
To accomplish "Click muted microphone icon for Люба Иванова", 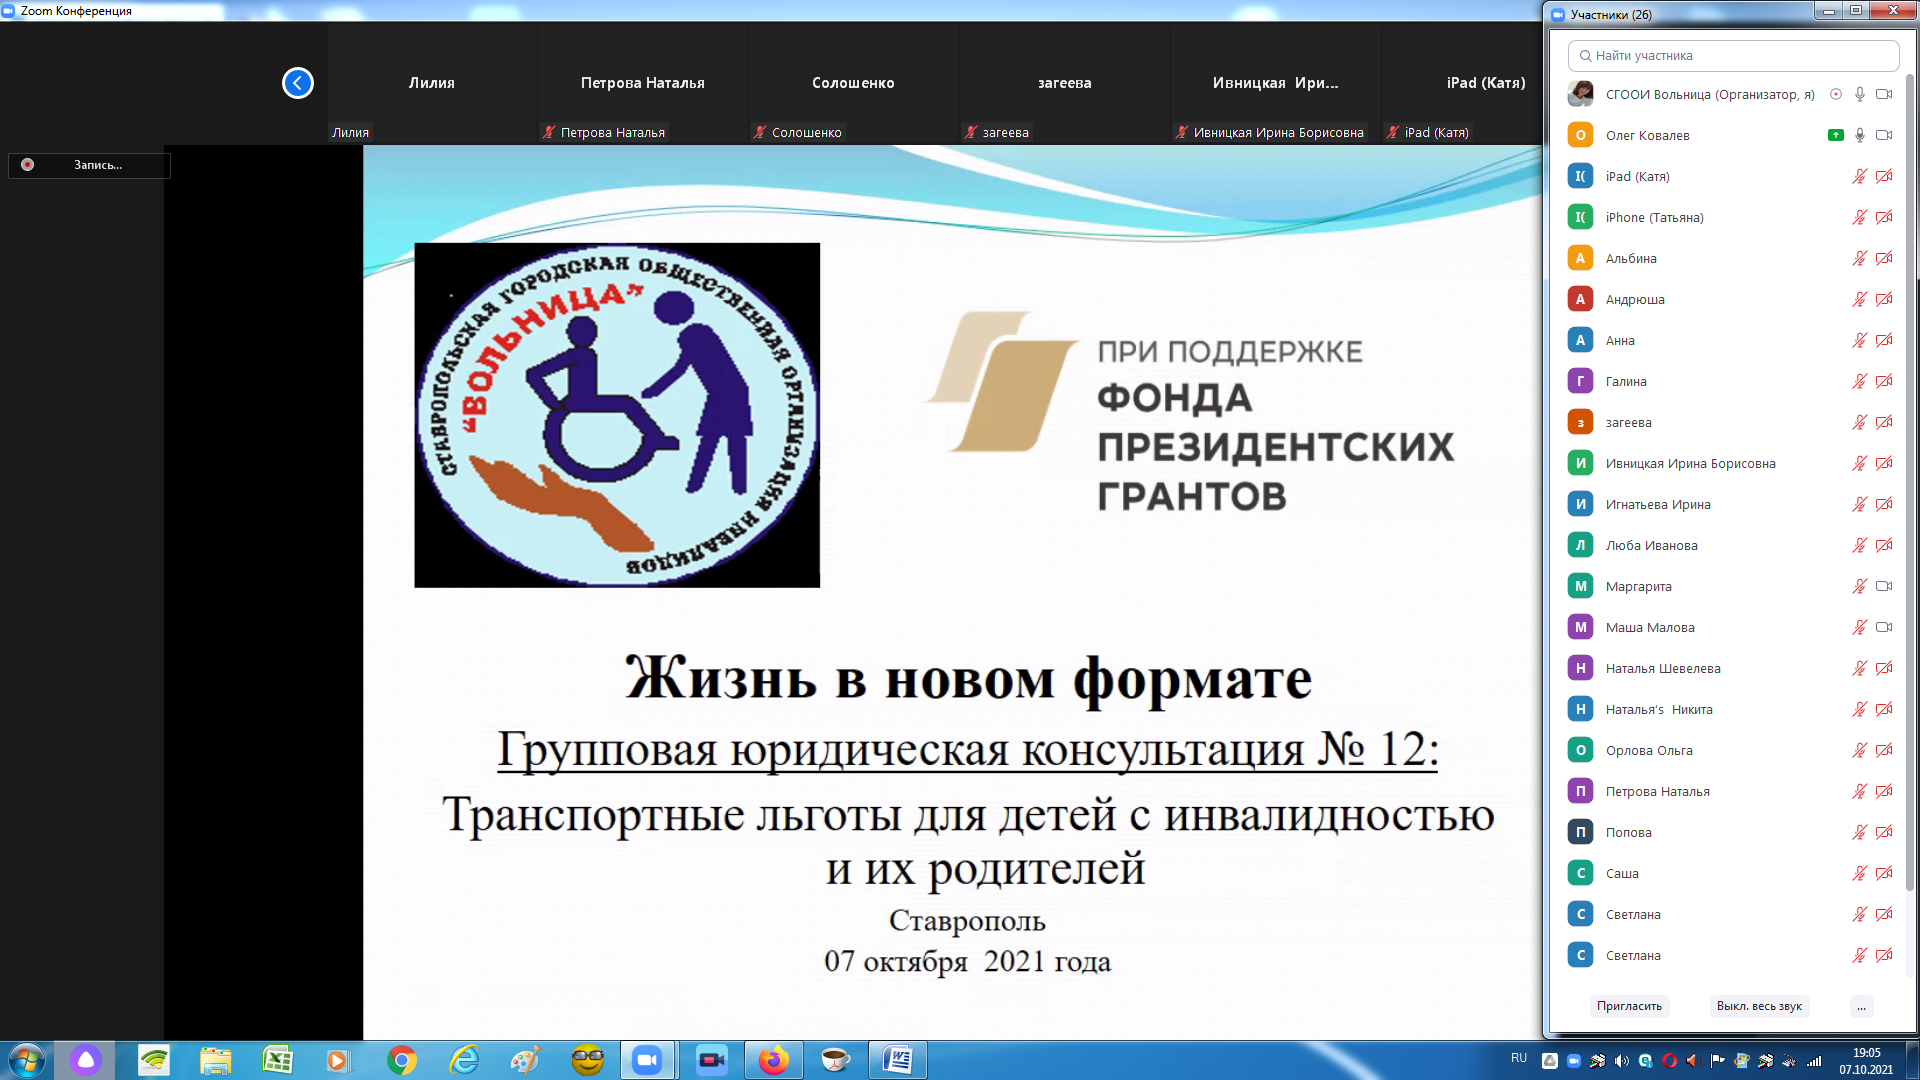I will (x=1860, y=545).
